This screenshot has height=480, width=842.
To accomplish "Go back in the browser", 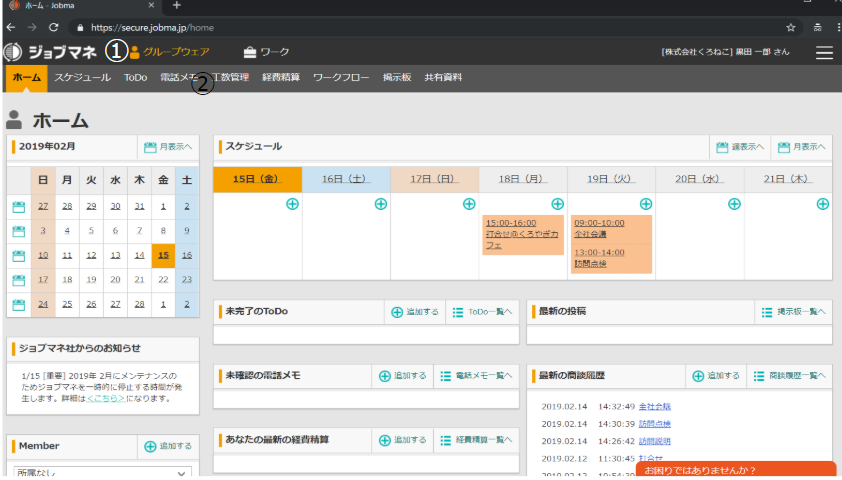I will pos(11,27).
